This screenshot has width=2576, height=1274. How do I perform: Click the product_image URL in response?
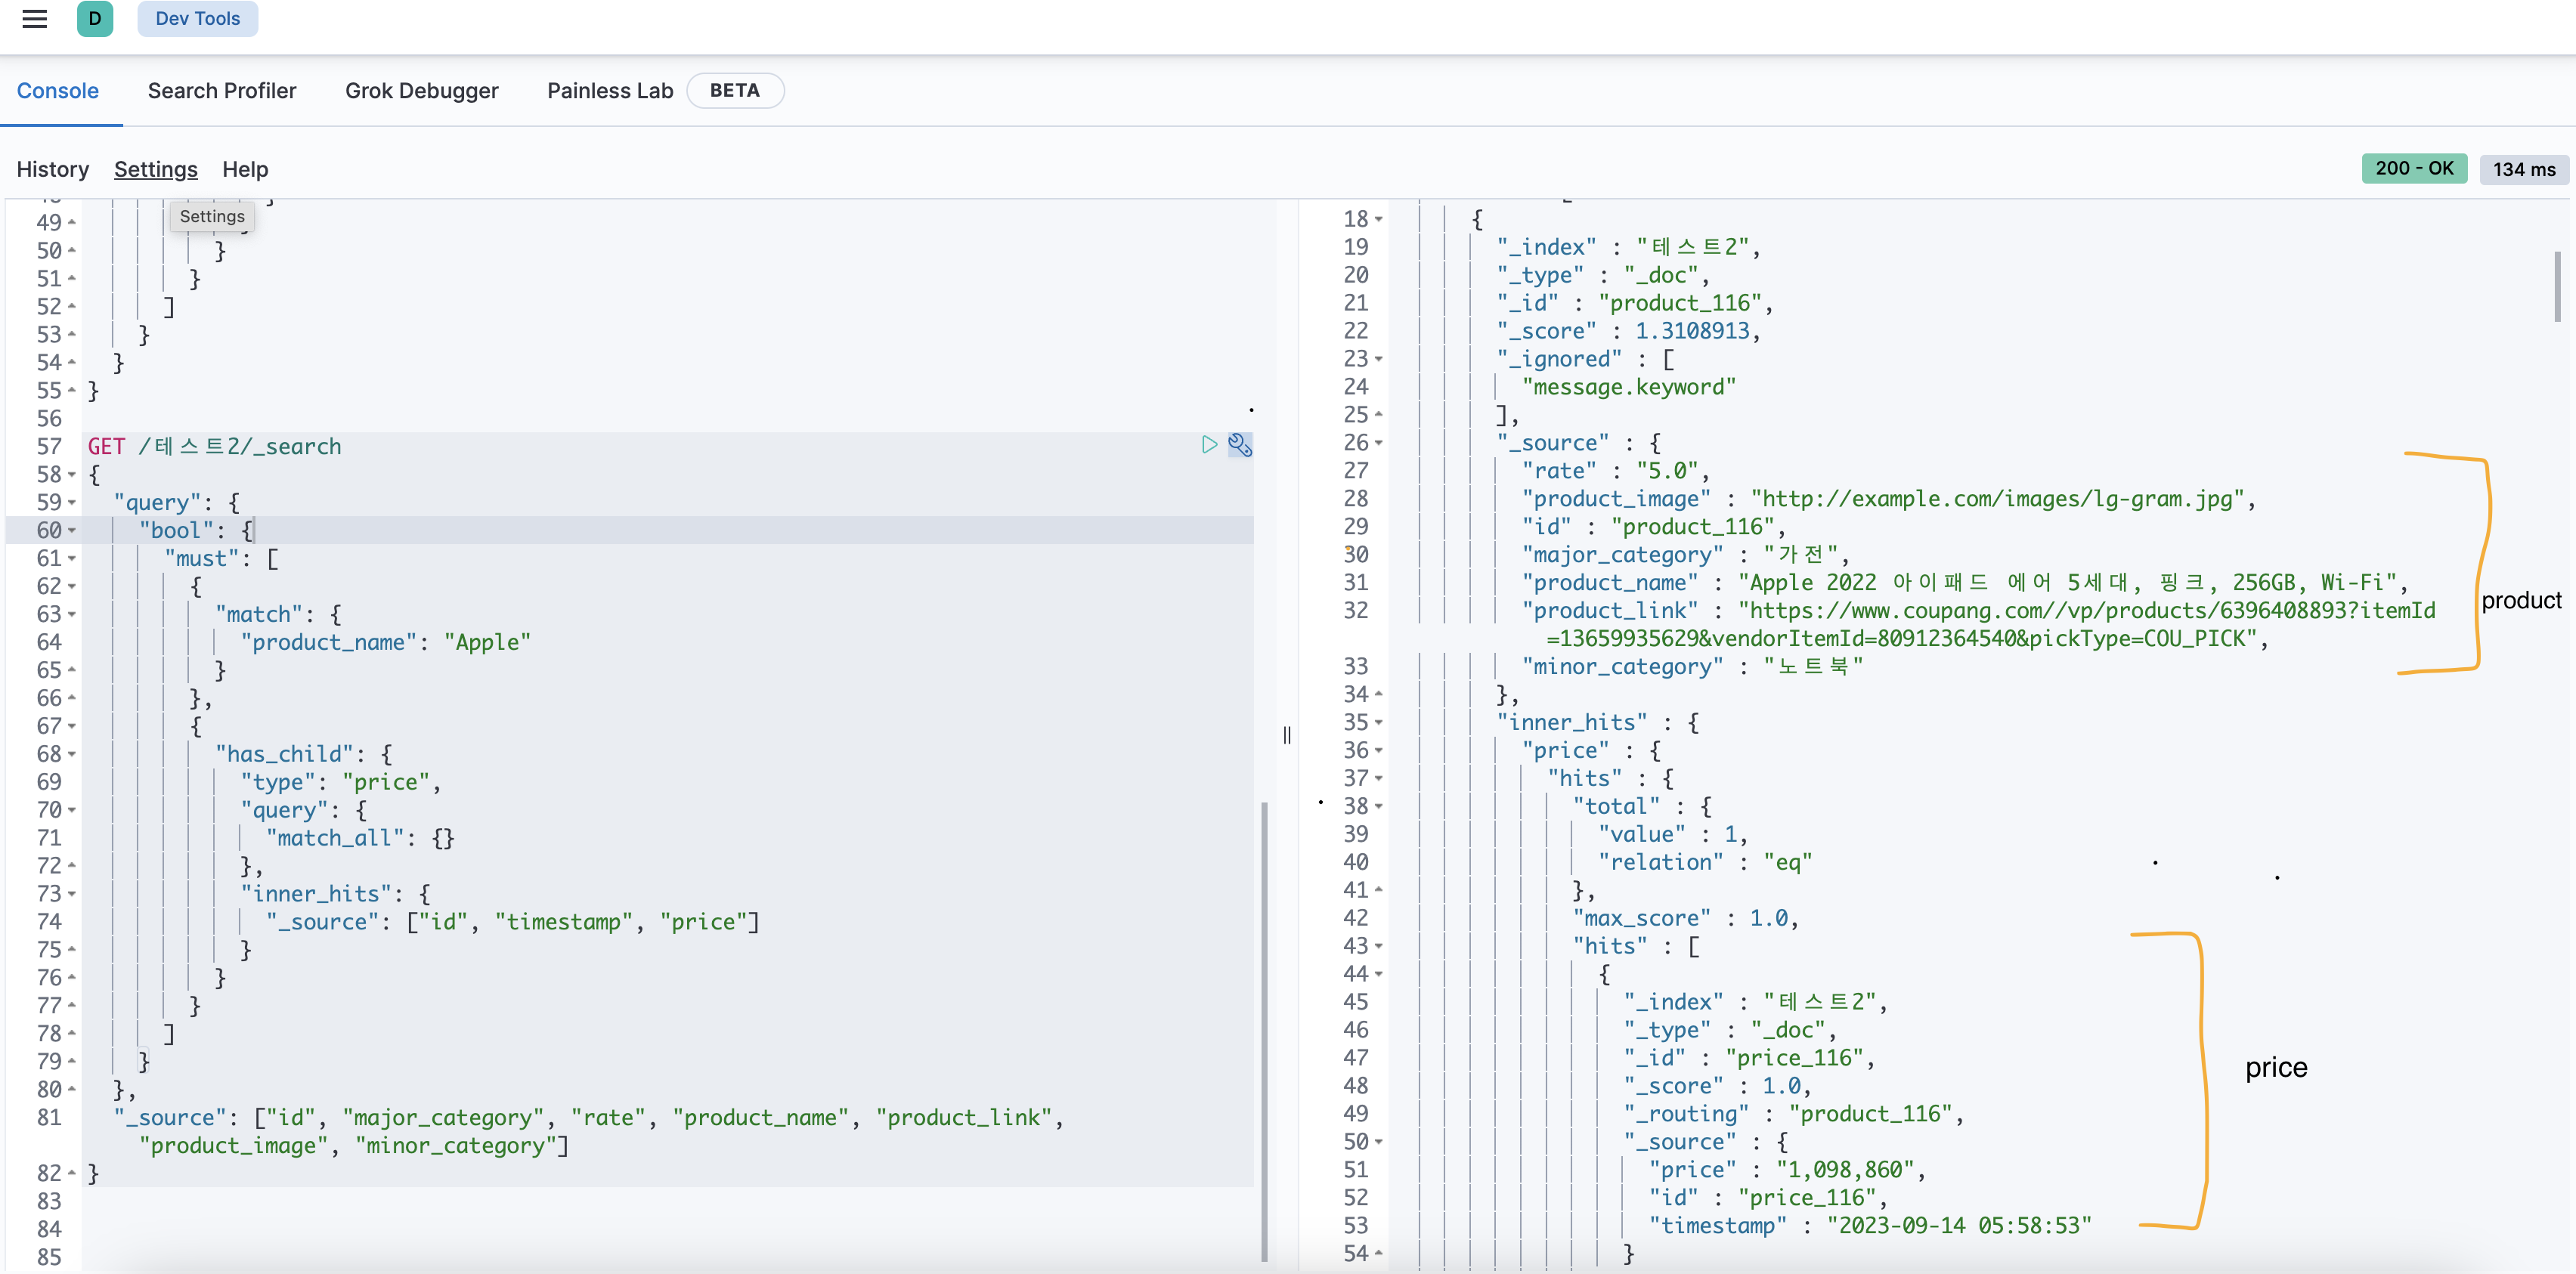pyautogui.click(x=1998, y=500)
